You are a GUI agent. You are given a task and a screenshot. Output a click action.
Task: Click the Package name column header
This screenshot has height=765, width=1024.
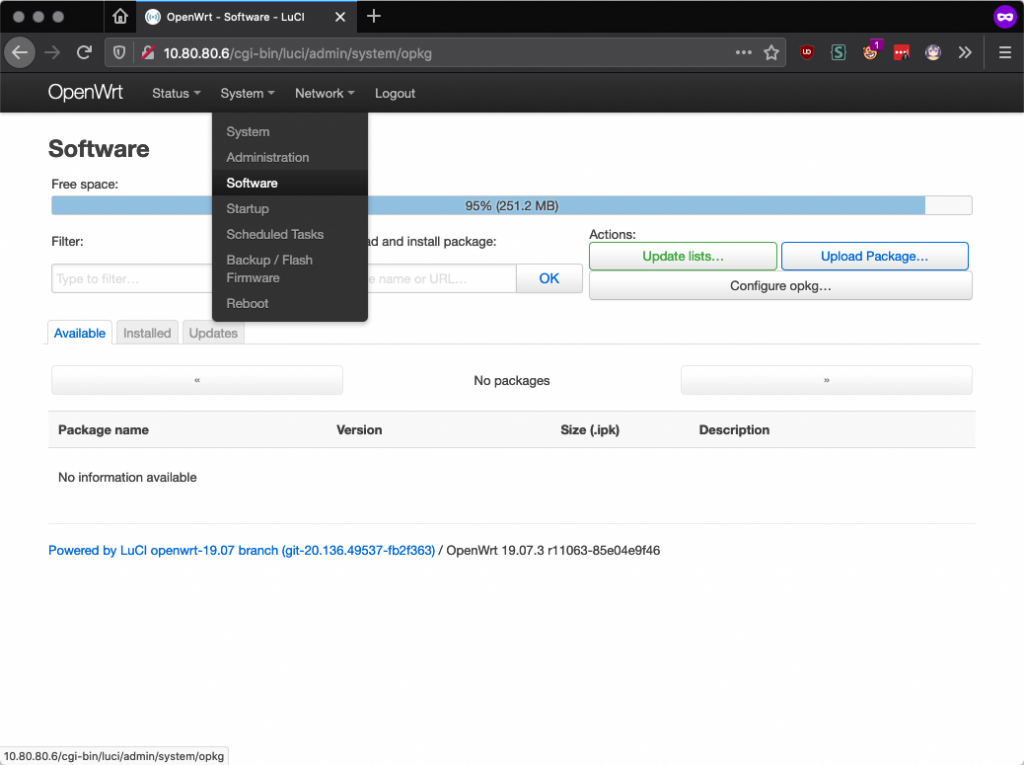coord(103,430)
